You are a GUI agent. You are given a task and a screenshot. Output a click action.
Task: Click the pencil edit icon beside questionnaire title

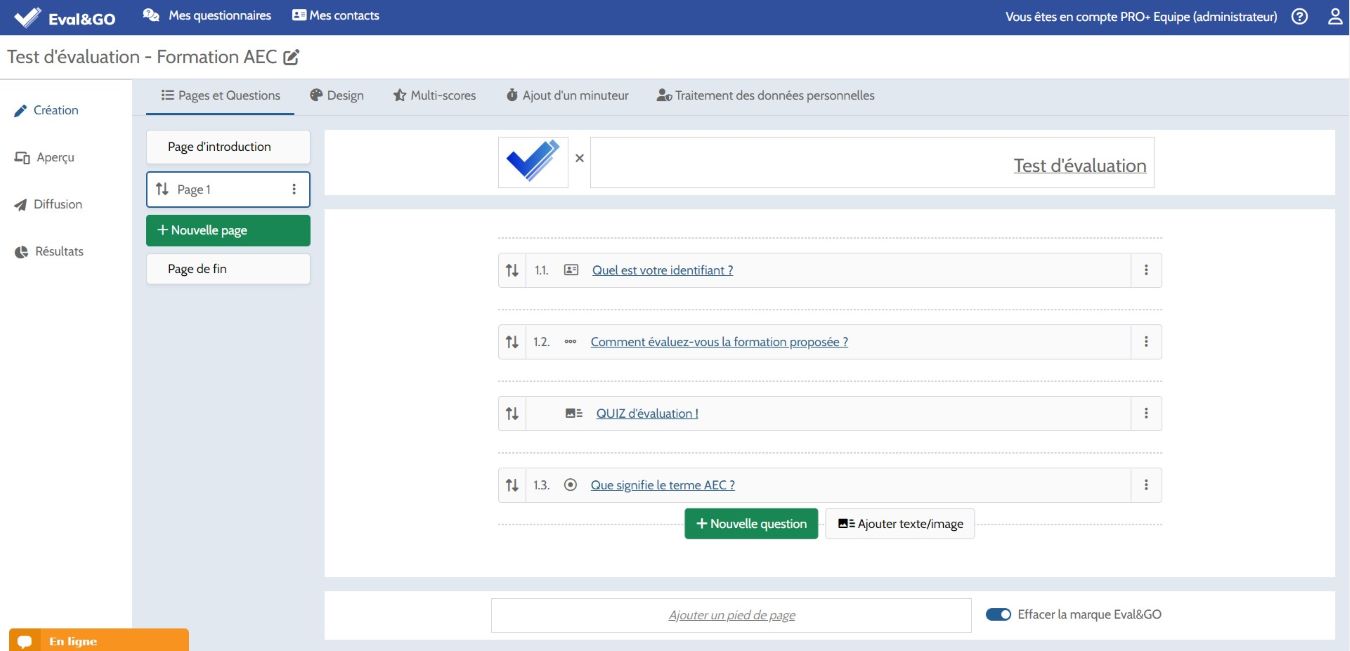[x=291, y=57]
